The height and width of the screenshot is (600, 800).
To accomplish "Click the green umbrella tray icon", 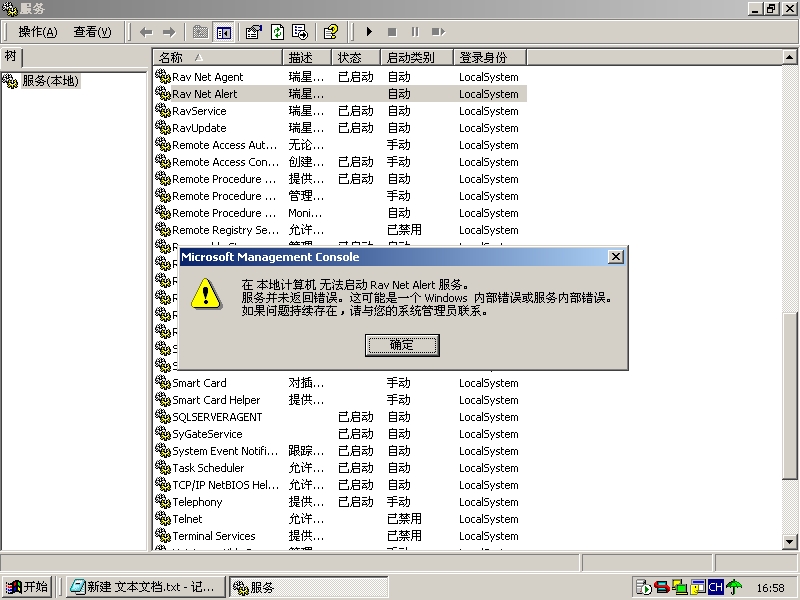I will tap(734, 587).
